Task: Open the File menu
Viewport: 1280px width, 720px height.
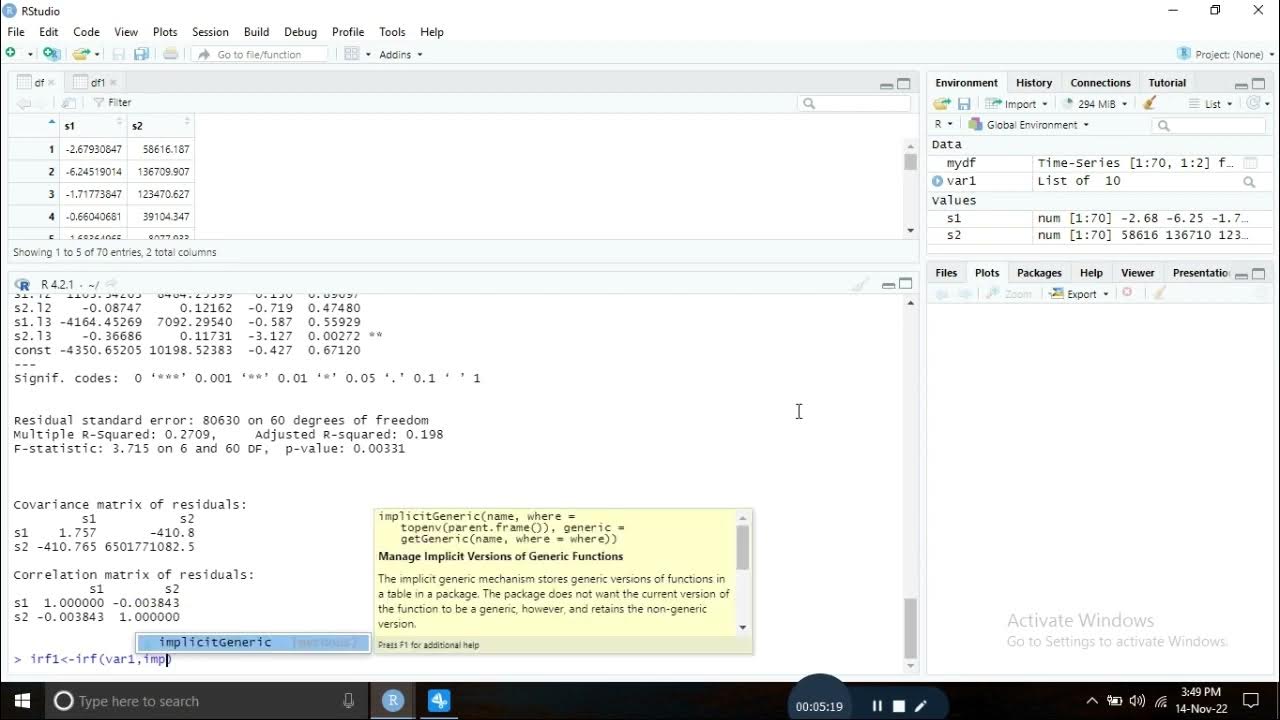Action: pos(16,32)
